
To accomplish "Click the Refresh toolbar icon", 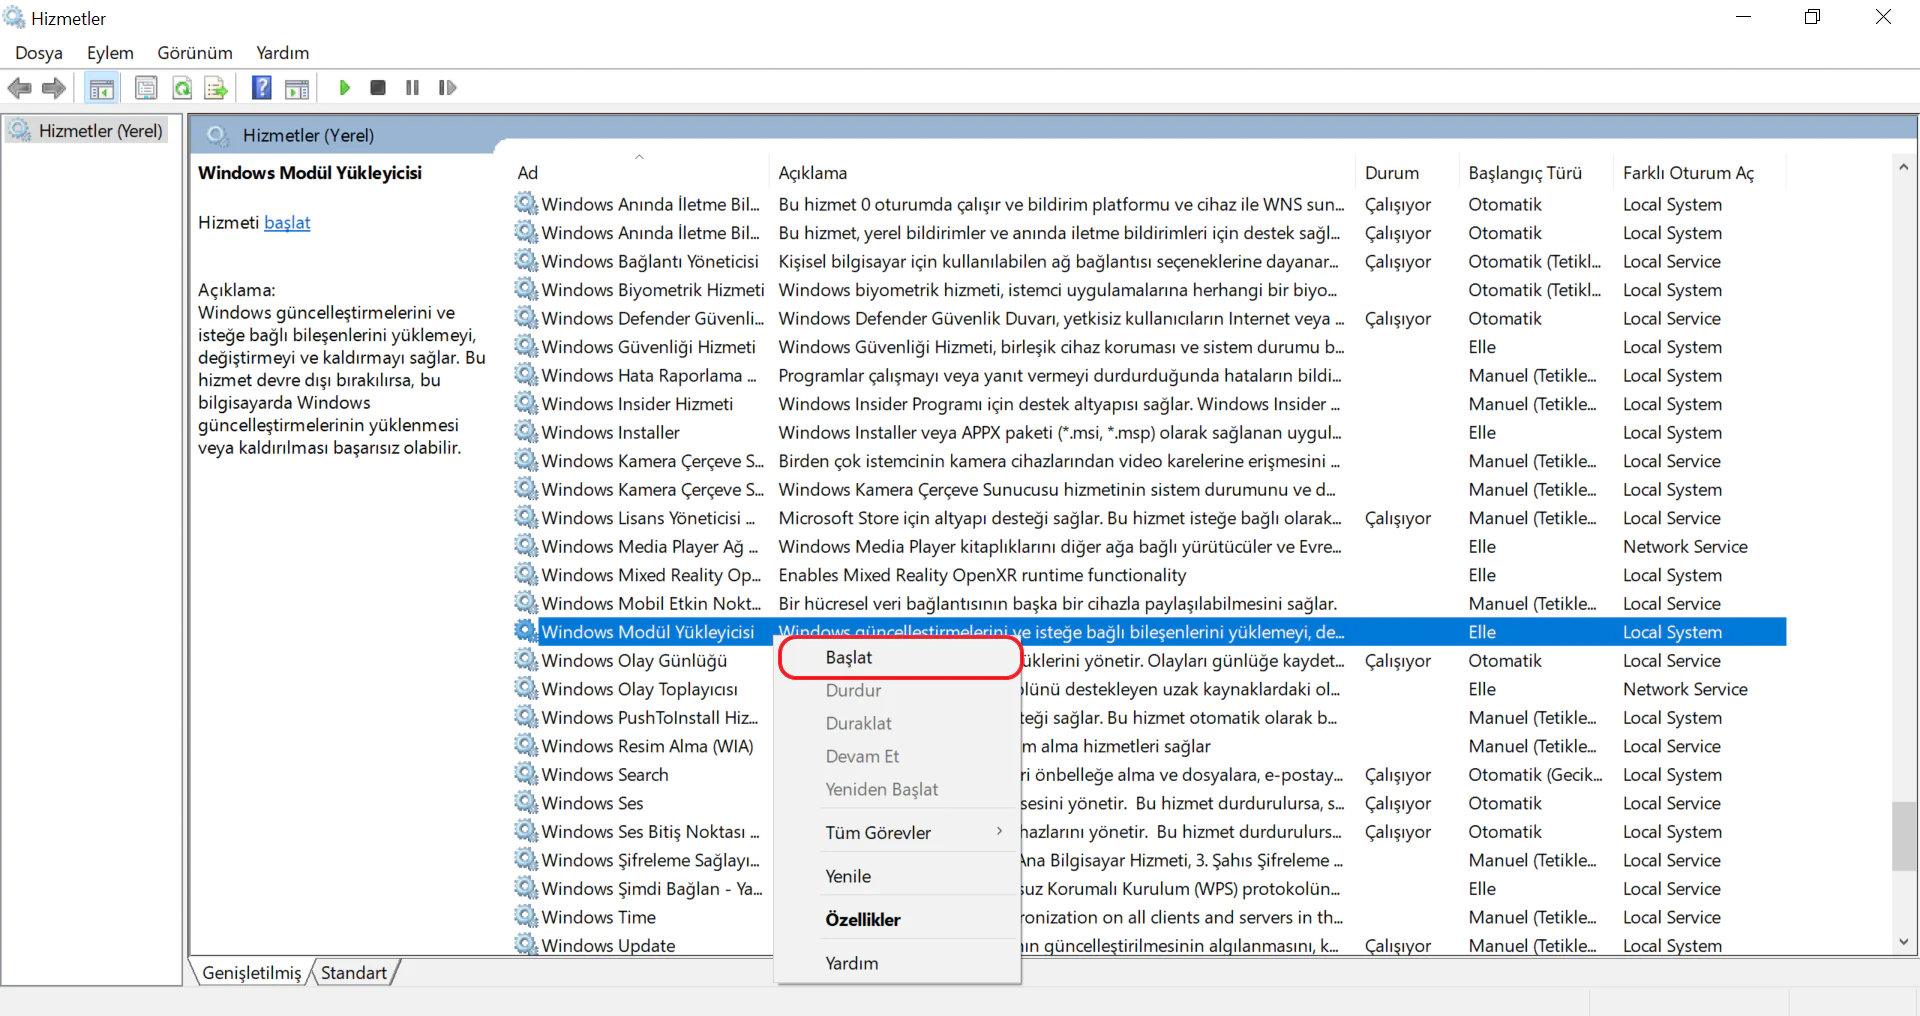I will click(x=182, y=88).
